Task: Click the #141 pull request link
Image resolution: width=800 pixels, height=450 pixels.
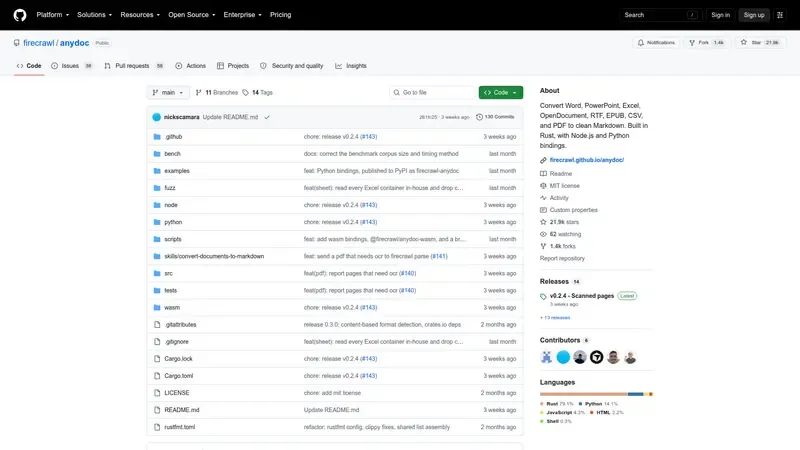Action: point(439,256)
